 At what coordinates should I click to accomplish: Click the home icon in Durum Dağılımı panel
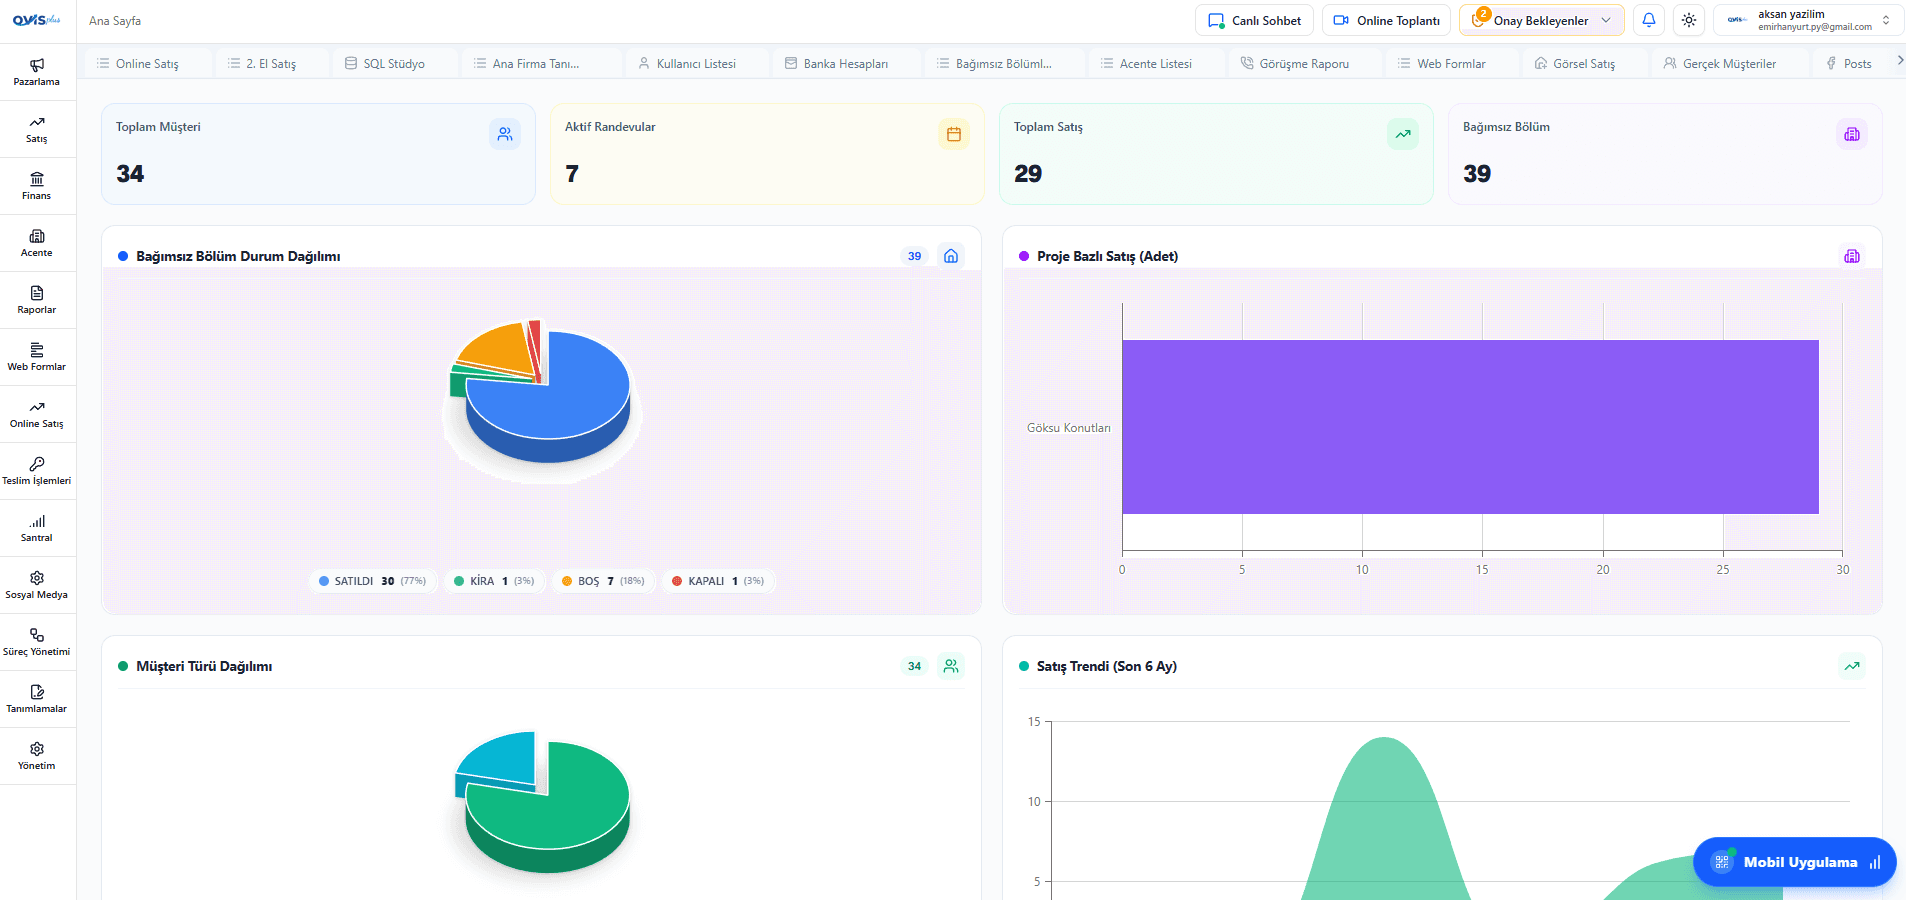[951, 256]
